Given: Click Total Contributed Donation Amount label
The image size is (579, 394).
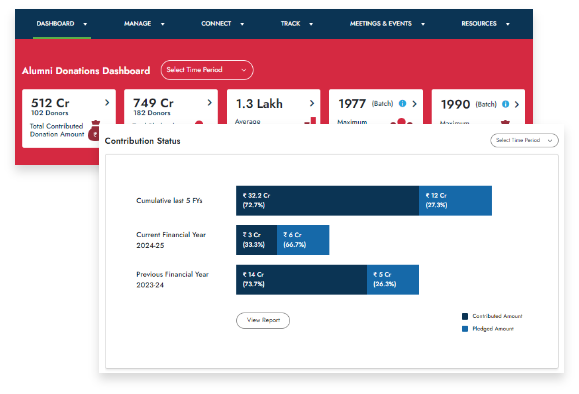Looking at the screenshot, I should pyautogui.click(x=57, y=130).
